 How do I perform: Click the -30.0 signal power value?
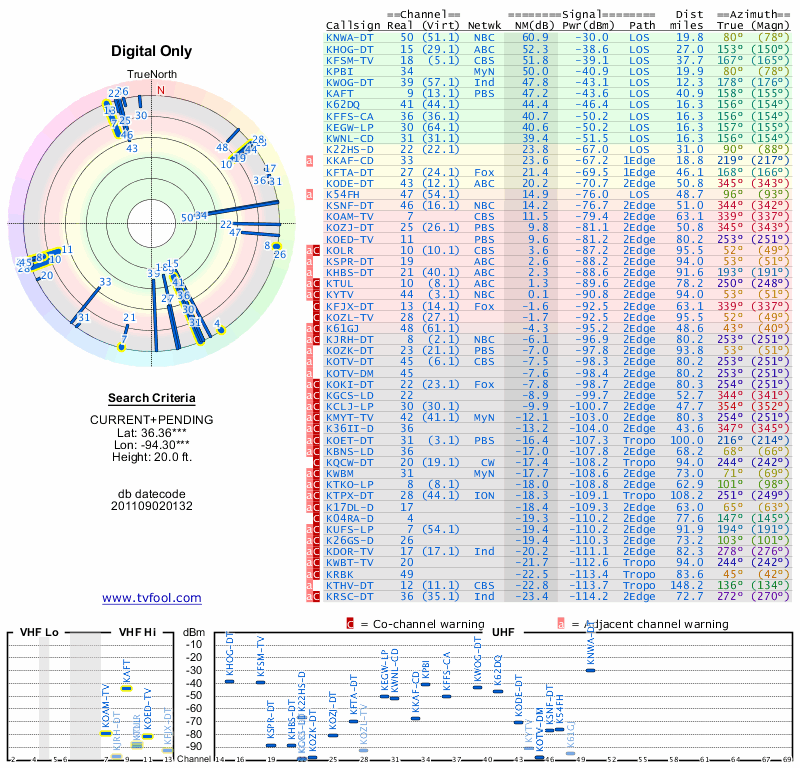(x=592, y=38)
